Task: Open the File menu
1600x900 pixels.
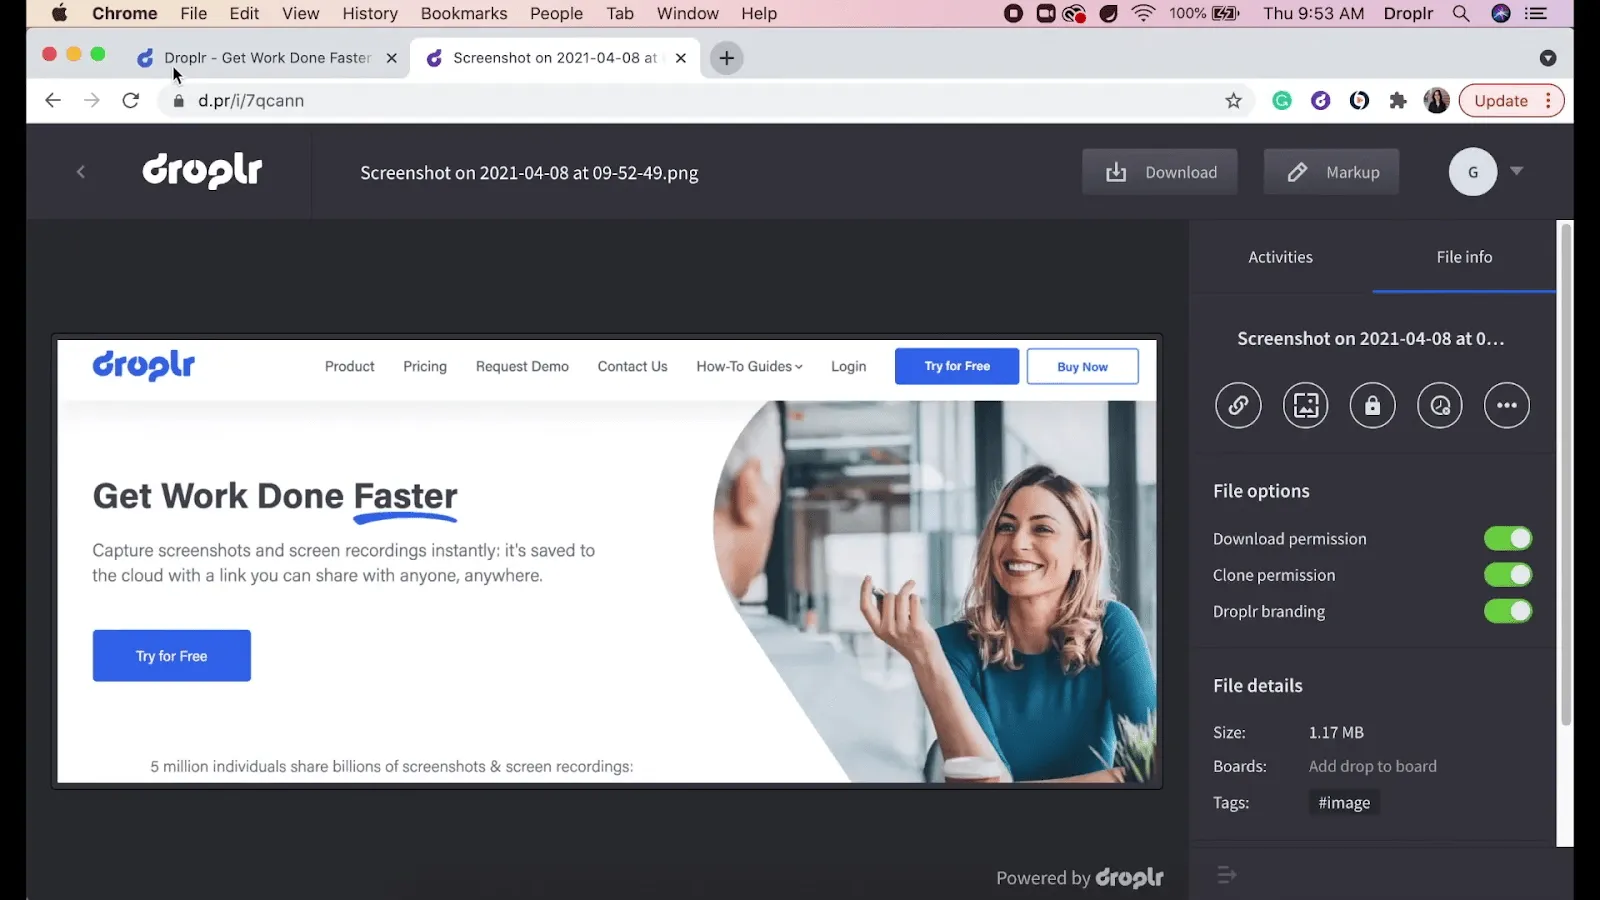Action: (x=194, y=13)
